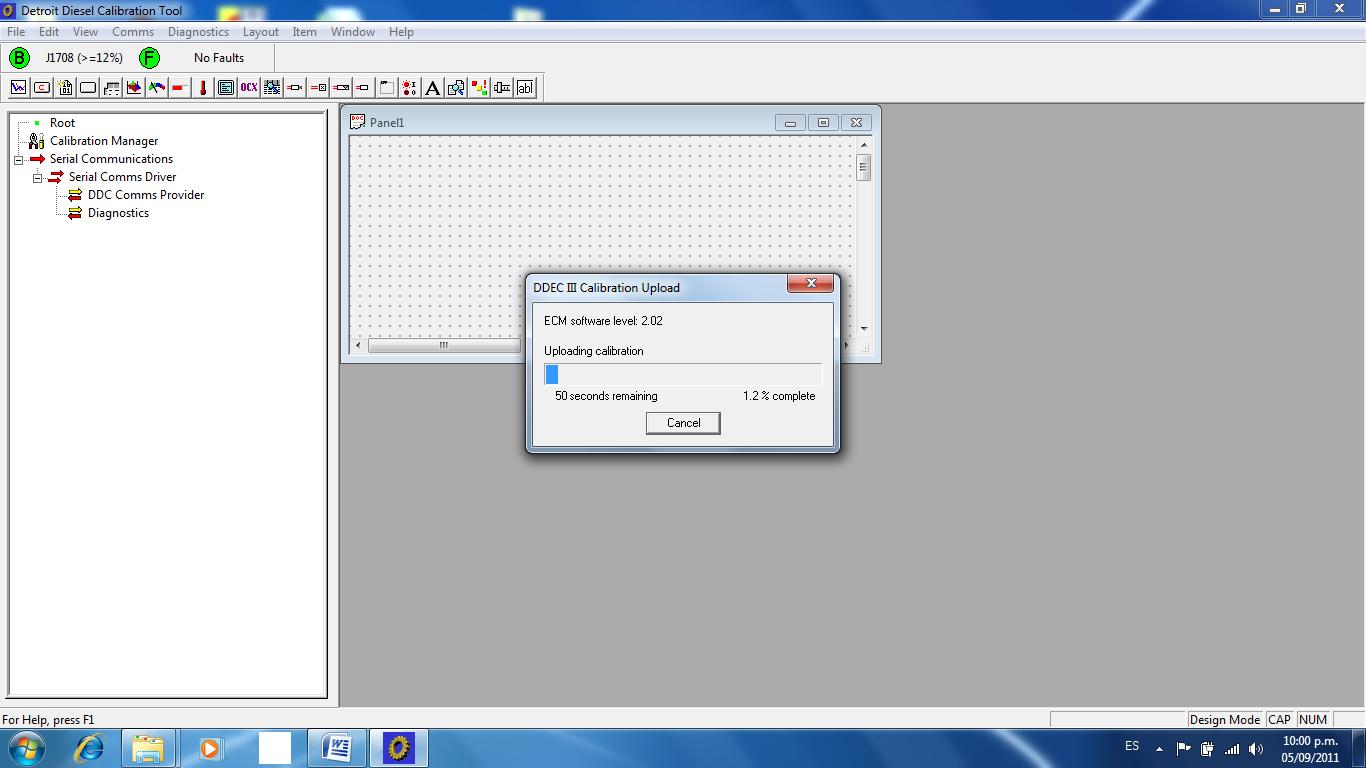Click the red horizontal bar tool
The width and height of the screenshot is (1366, 768).
pyautogui.click(x=180, y=88)
